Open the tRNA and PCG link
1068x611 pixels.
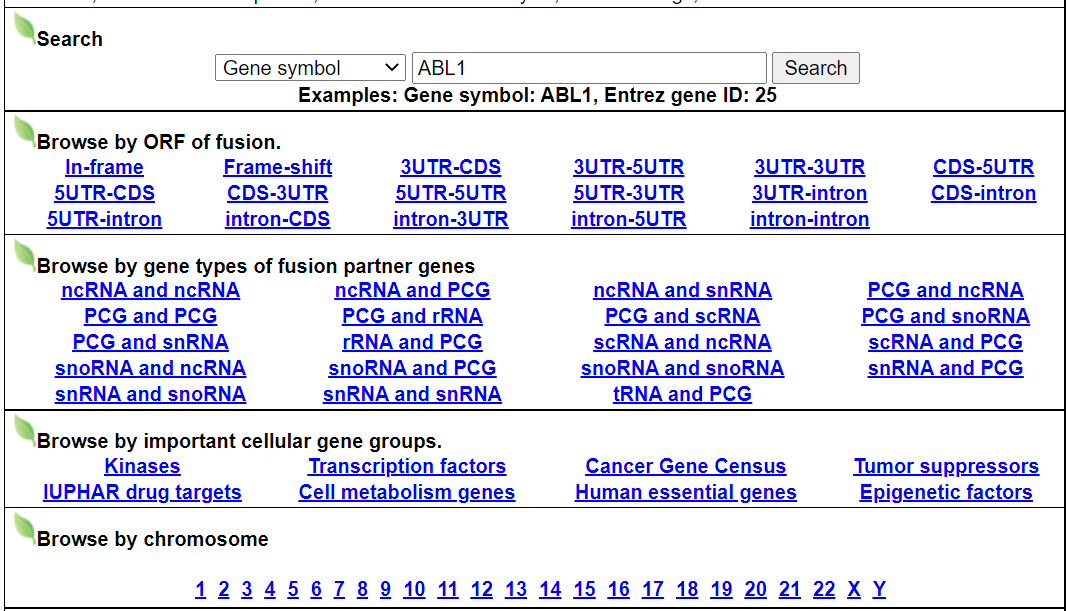[x=682, y=394]
